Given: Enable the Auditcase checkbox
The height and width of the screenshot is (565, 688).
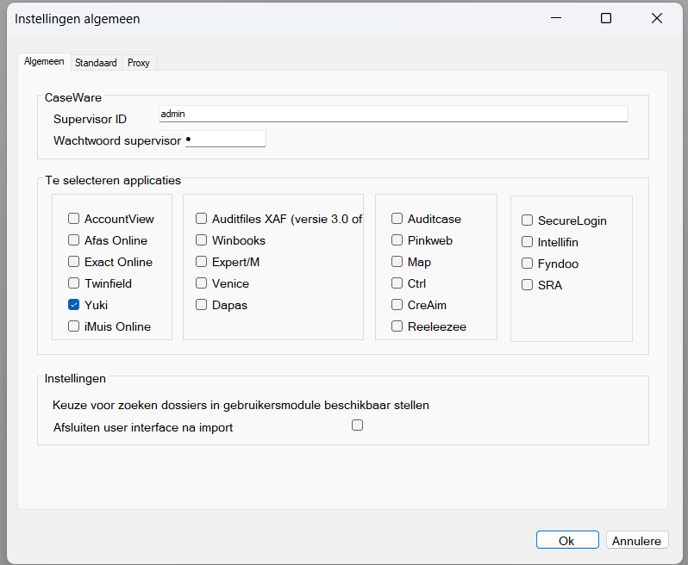Looking at the screenshot, I should click(397, 218).
